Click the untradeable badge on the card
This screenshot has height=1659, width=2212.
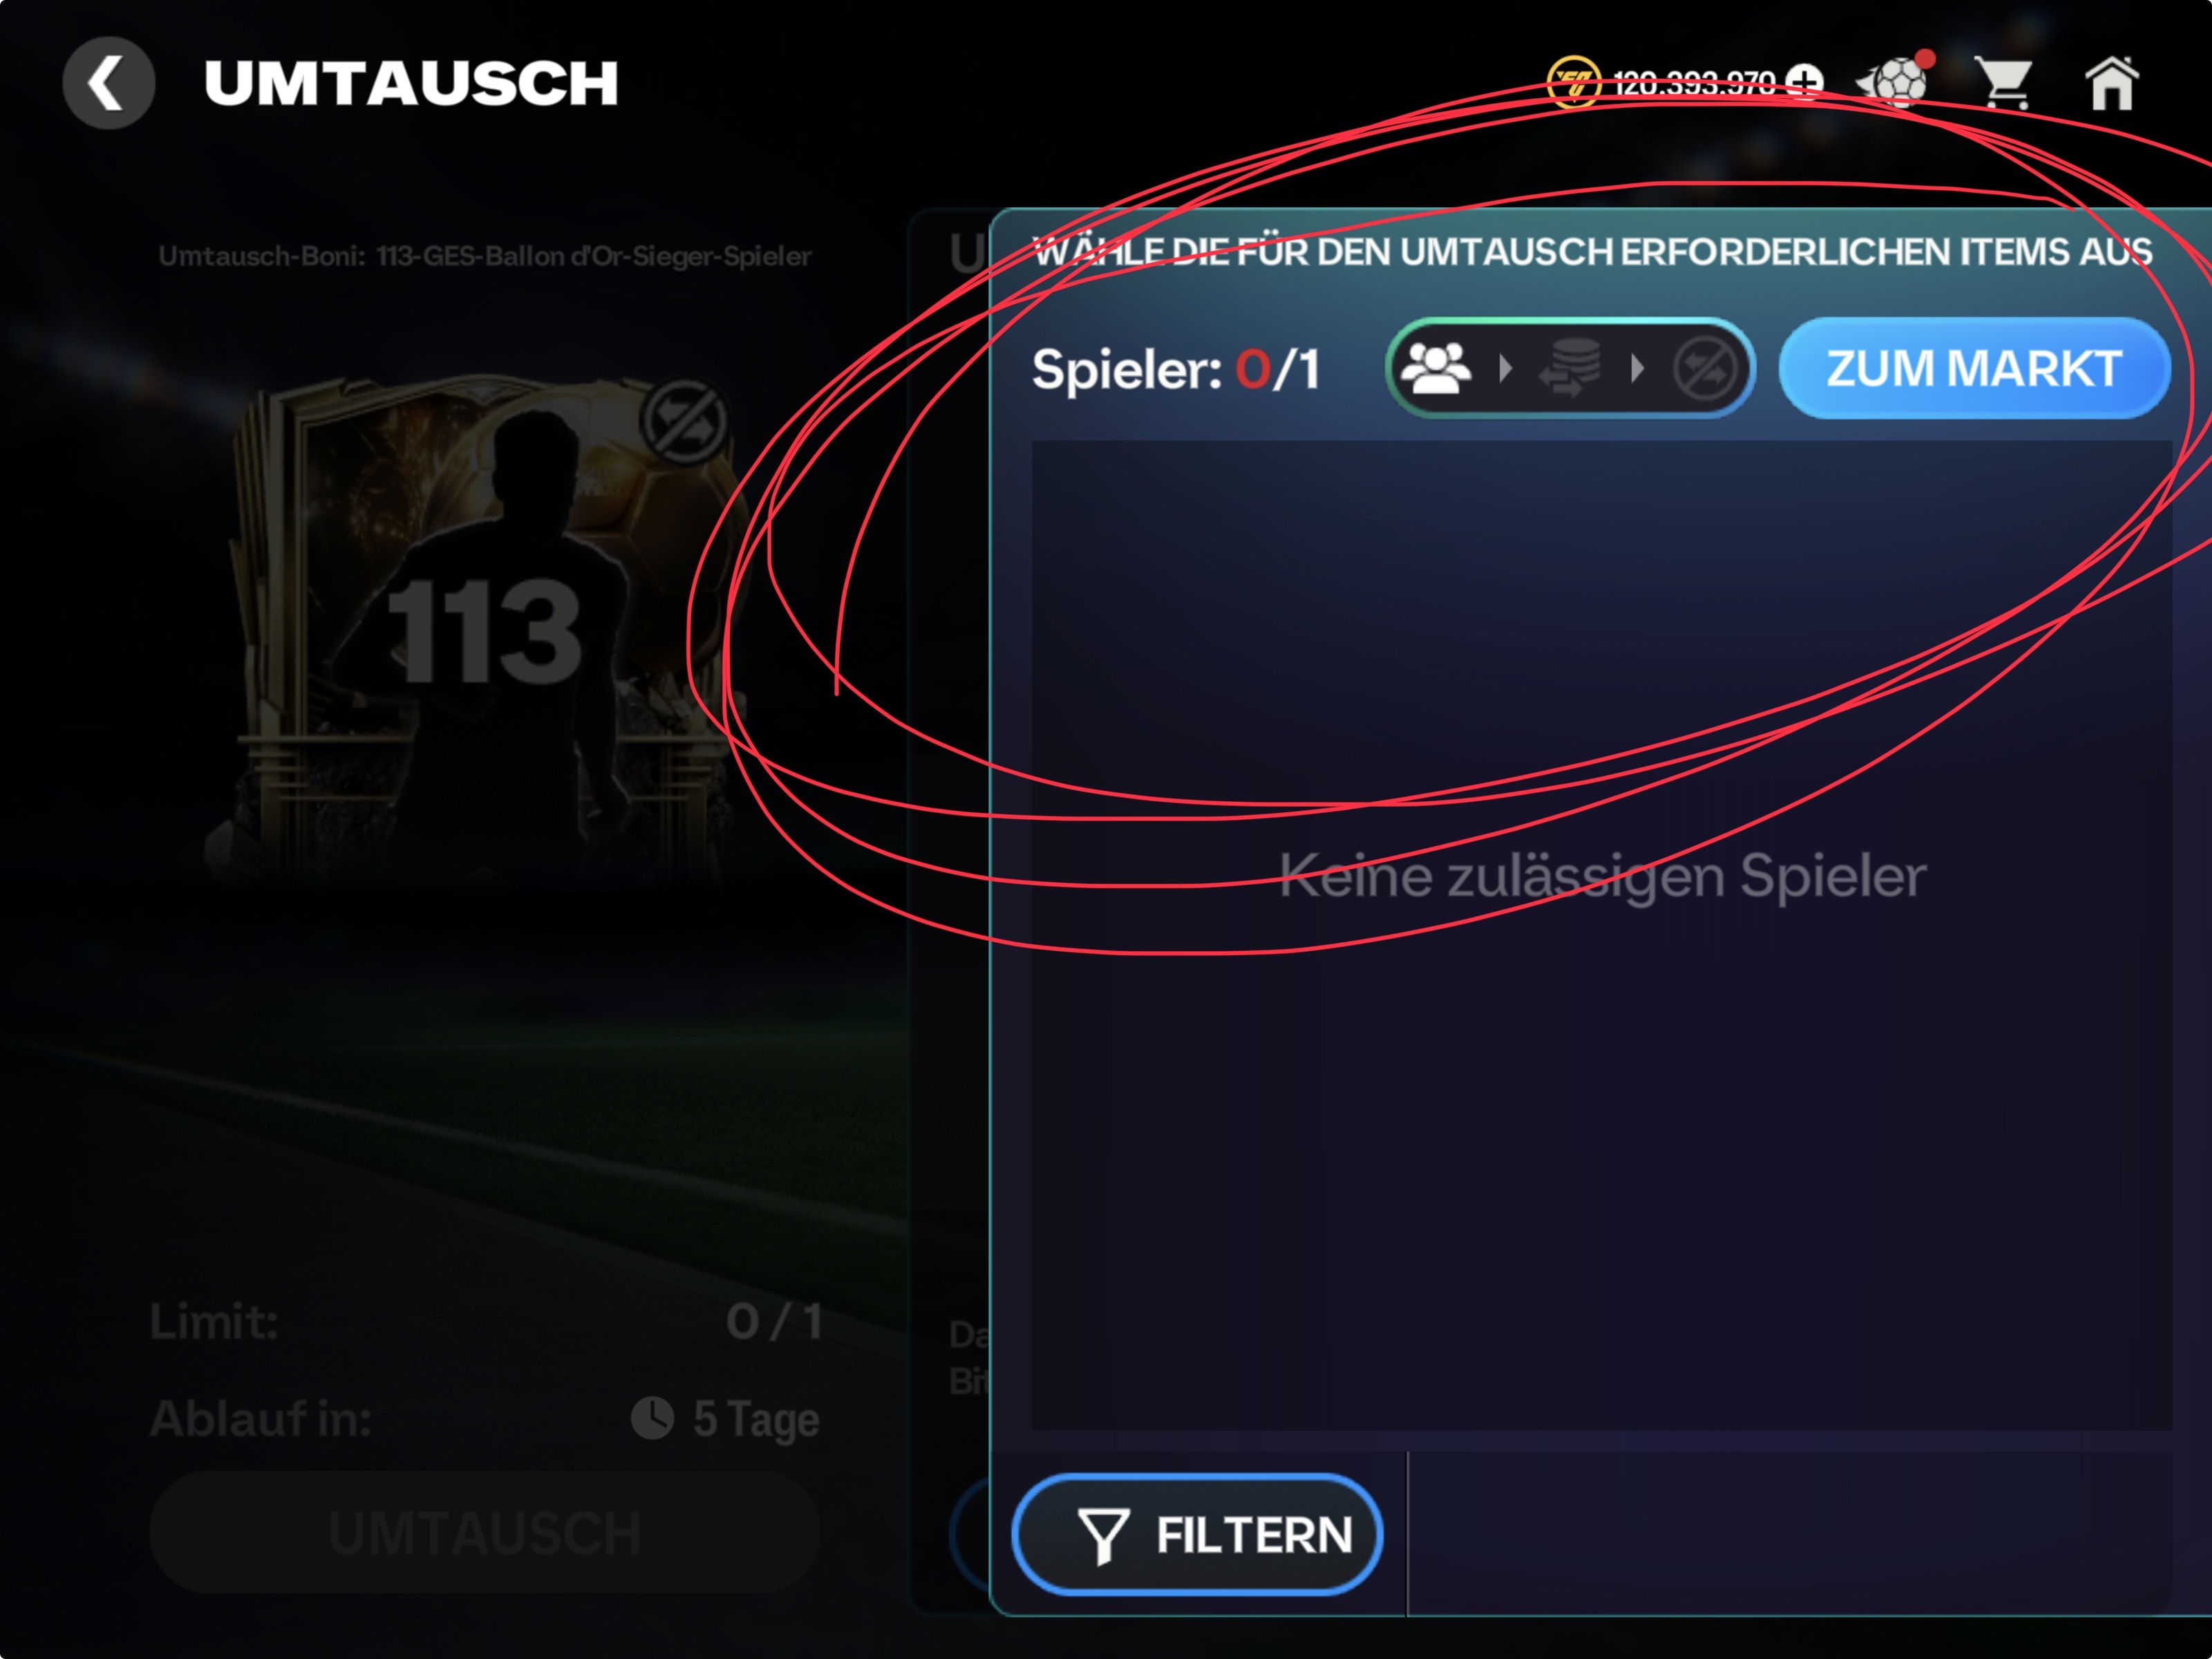[x=684, y=422]
